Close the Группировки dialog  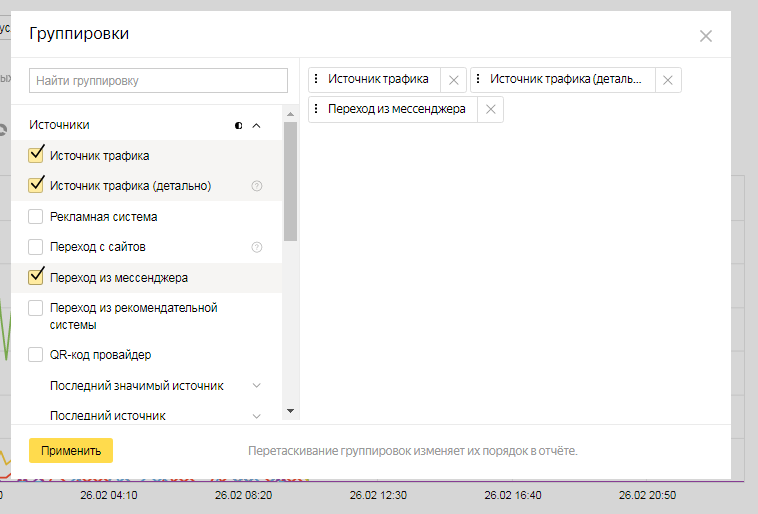pyautogui.click(x=705, y=36)
